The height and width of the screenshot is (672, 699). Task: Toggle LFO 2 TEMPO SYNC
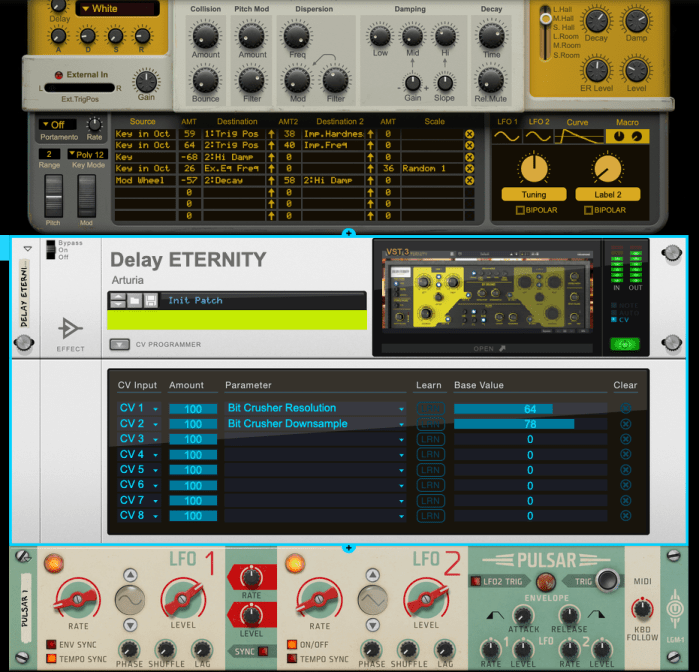point(293,658)
